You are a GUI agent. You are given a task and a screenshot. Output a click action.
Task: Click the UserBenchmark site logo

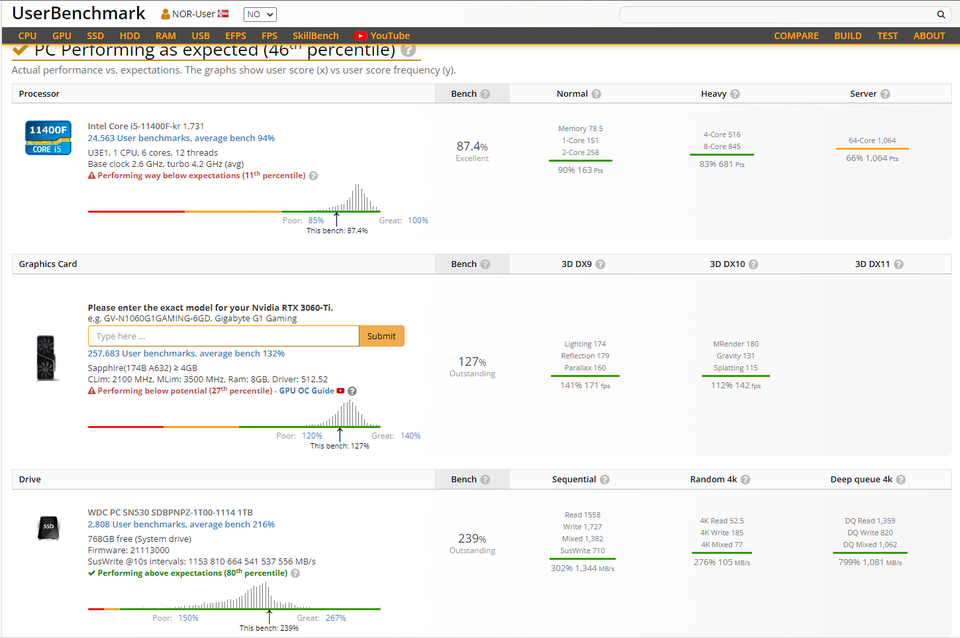click(78, 13)
